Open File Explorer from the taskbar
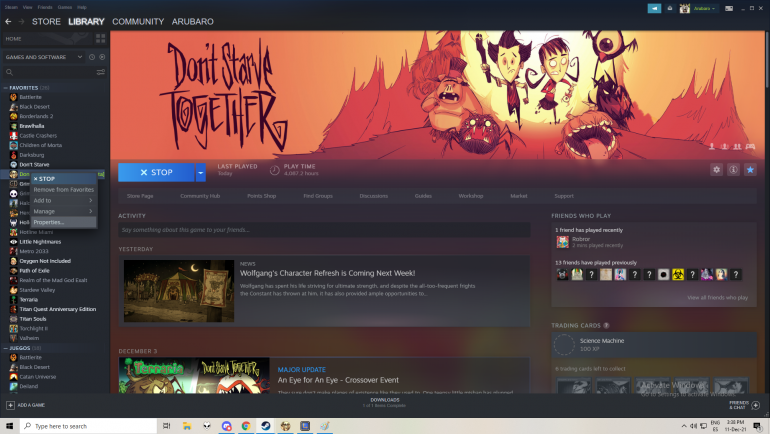770x434 pixels. tap(187, 426)
